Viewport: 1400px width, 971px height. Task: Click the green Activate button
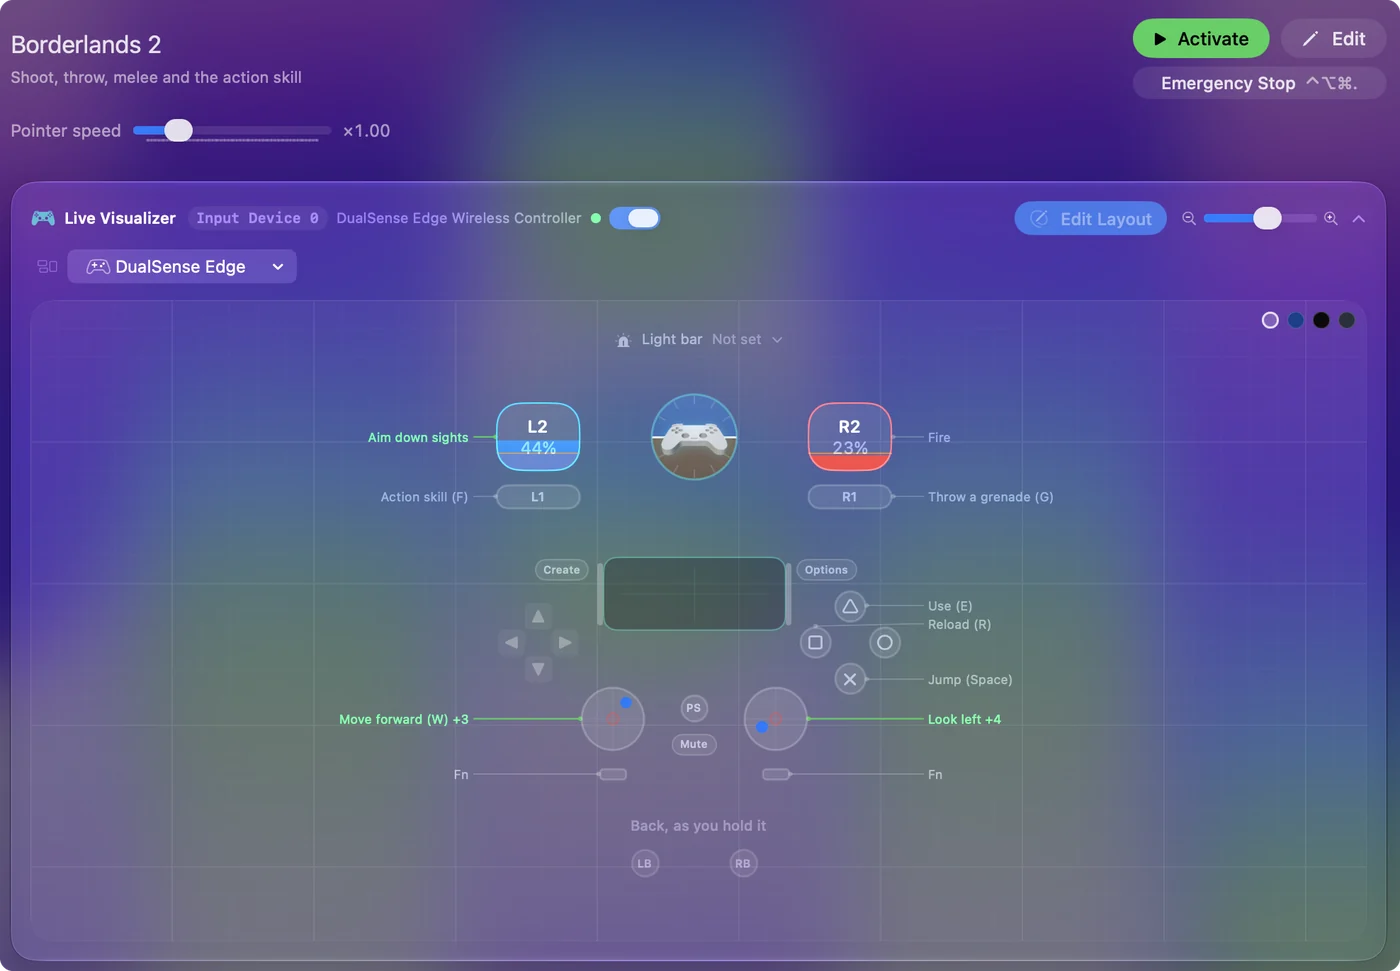coord(1201,39)
